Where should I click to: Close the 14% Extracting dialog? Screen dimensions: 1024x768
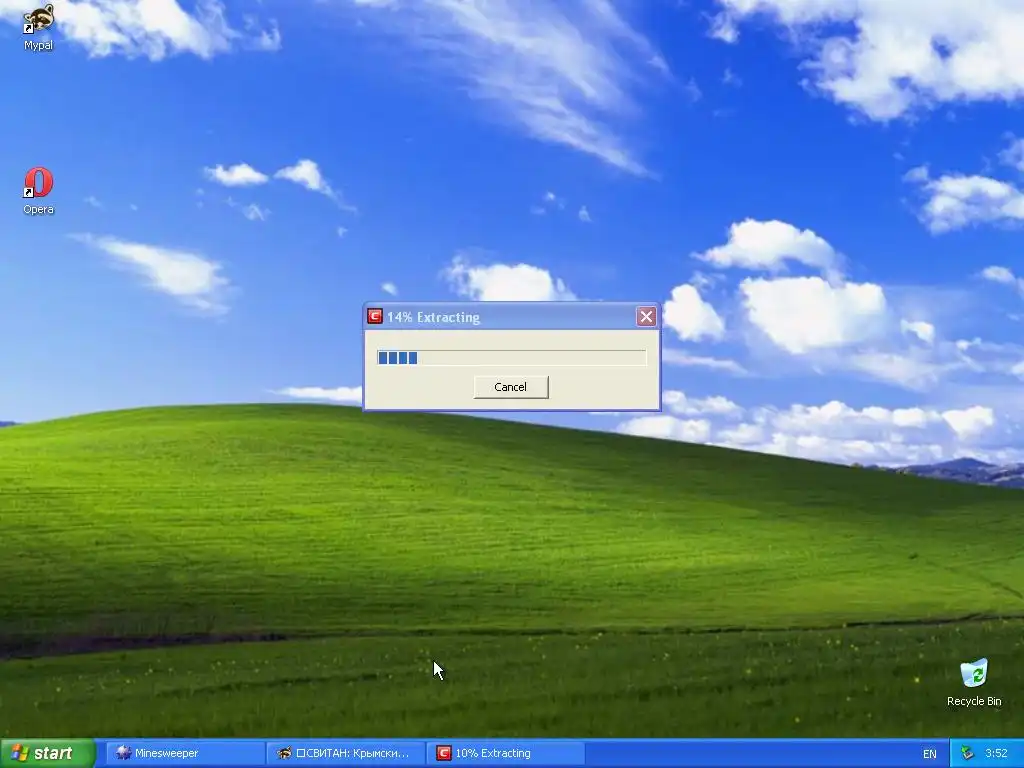[x=647, y=317]
